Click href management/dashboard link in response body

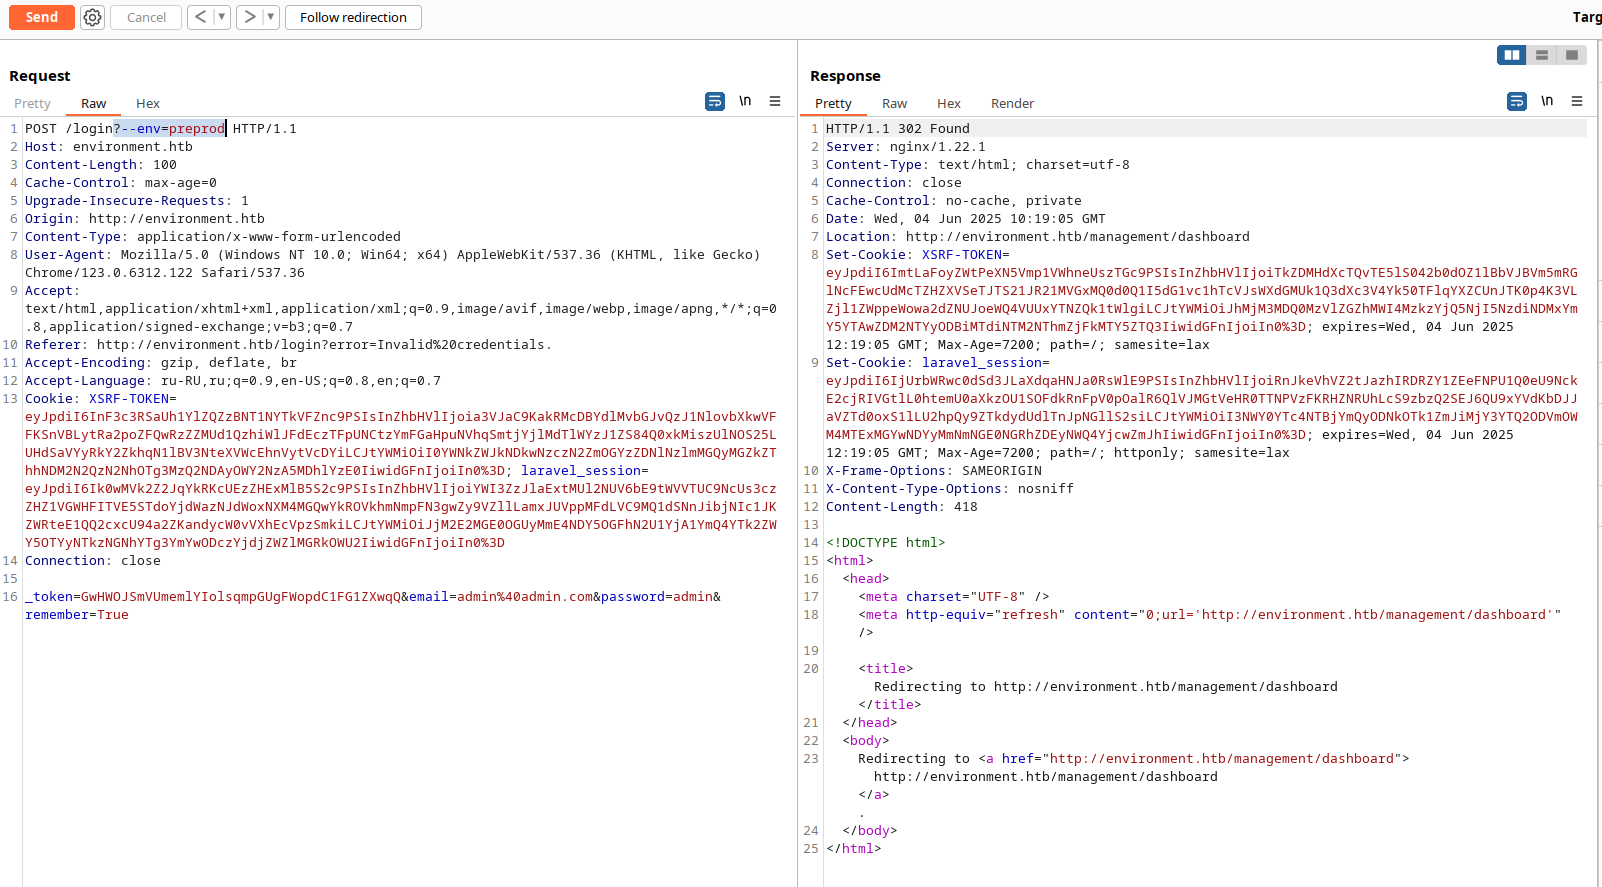click(x=1194, y=758)
